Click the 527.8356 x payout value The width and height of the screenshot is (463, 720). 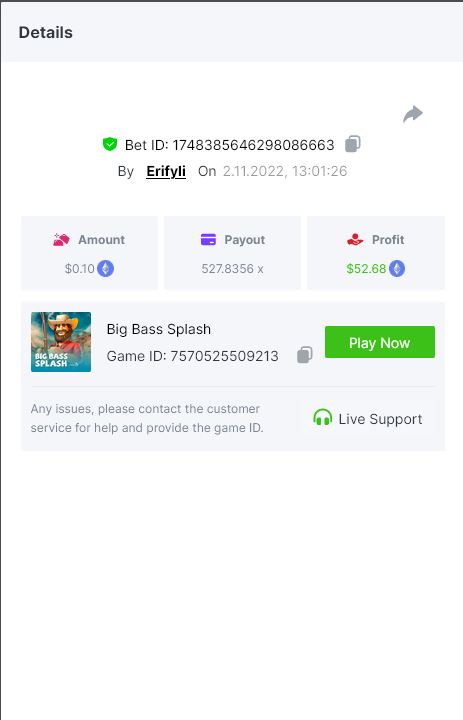click(x=232, y=269)
